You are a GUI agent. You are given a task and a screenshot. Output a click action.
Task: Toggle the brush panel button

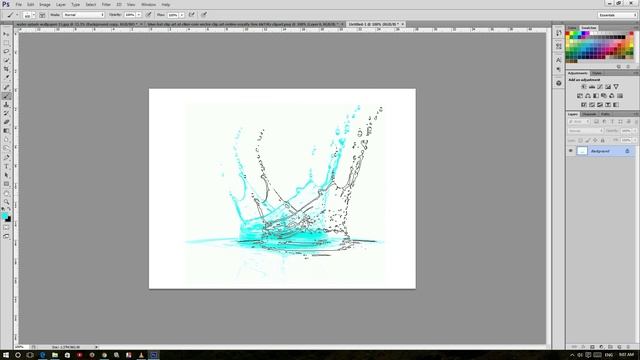click(42, 15)
